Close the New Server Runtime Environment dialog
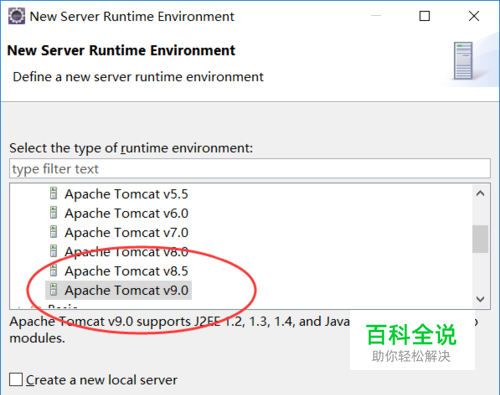The width and height of the screenshot is (500, 395). (474, 16)
